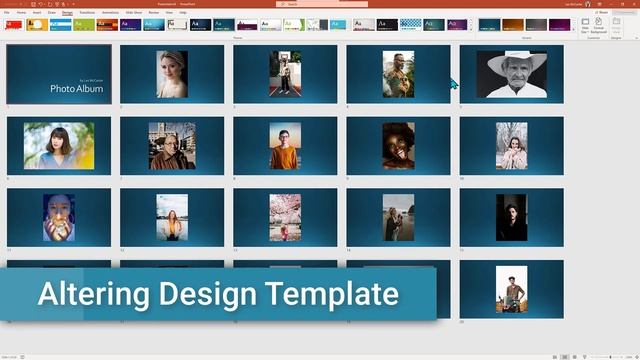Expand the Themes gallery with More arrow
The width and height of the screenshot is (640, 360).
471,29
